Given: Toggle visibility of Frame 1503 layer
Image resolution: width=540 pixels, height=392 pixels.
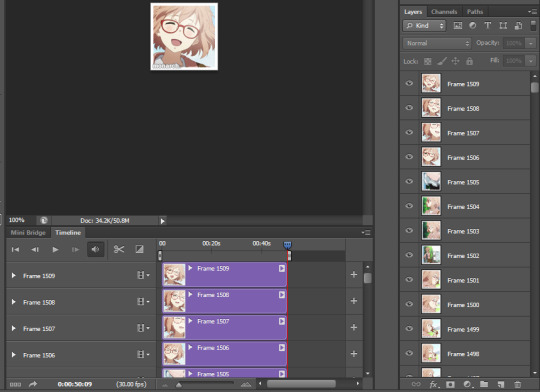Looking at the screenshot, I should click(409, 230).
